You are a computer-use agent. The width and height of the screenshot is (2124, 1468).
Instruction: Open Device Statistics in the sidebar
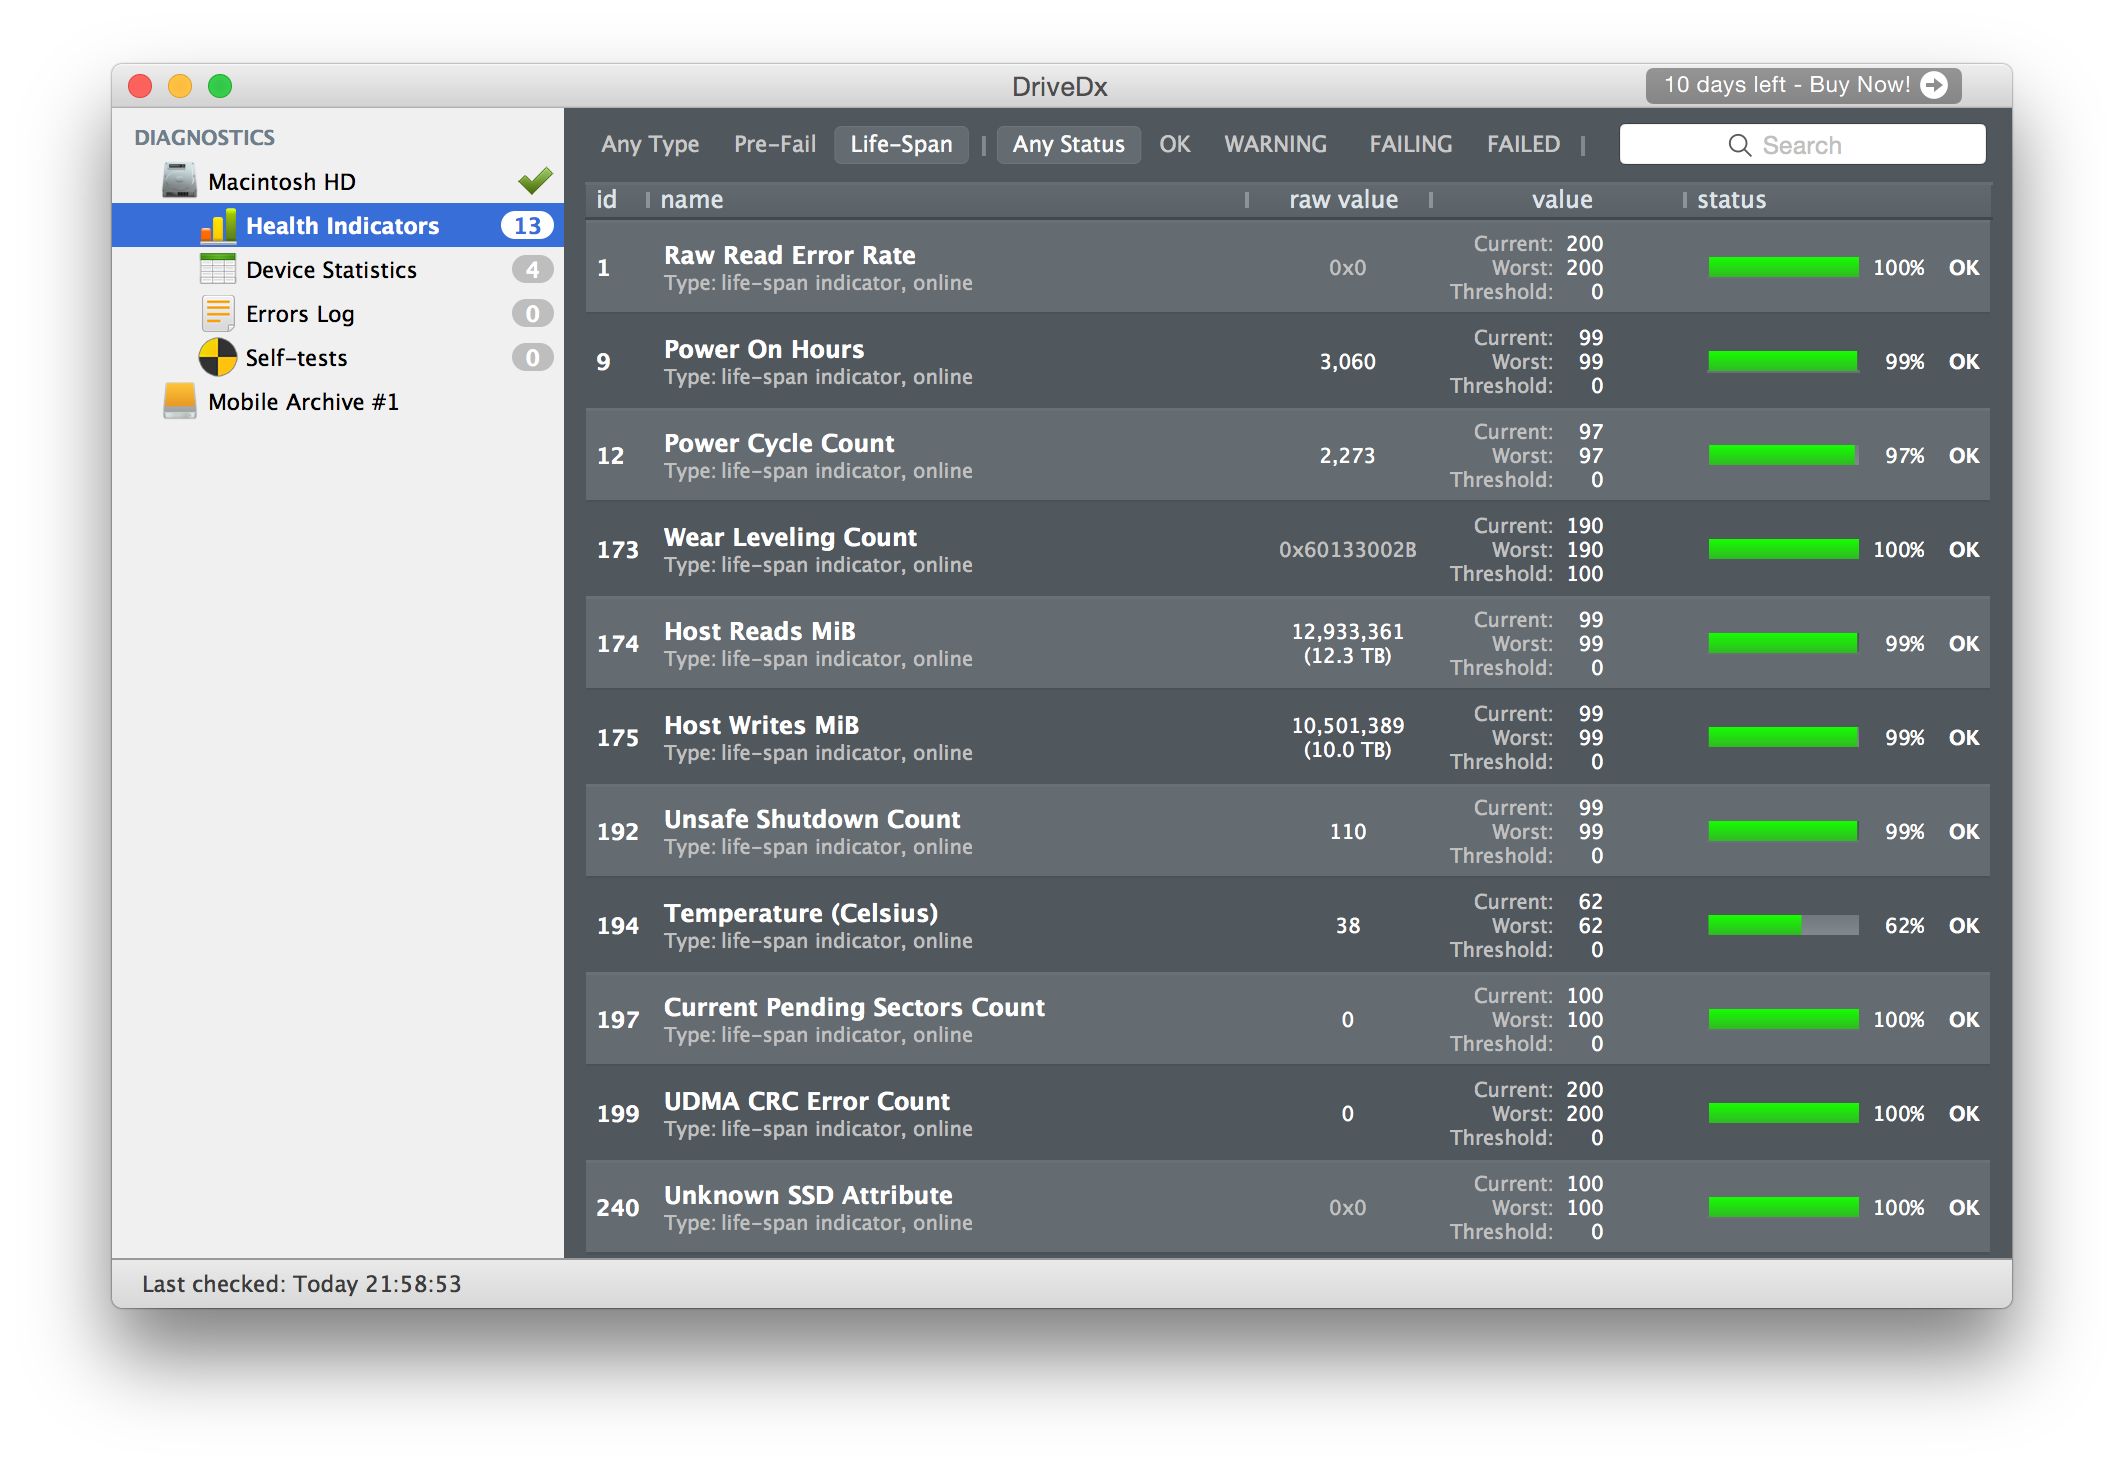[x=338, y=269]
